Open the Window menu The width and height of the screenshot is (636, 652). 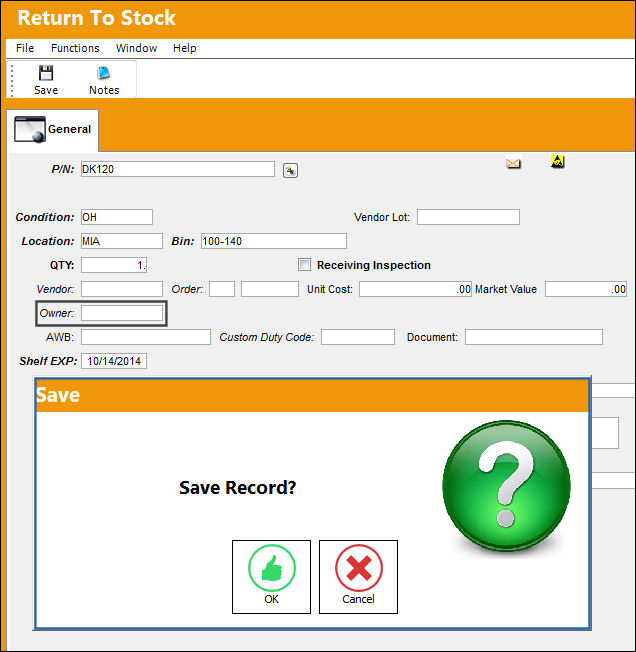(136, 48)
